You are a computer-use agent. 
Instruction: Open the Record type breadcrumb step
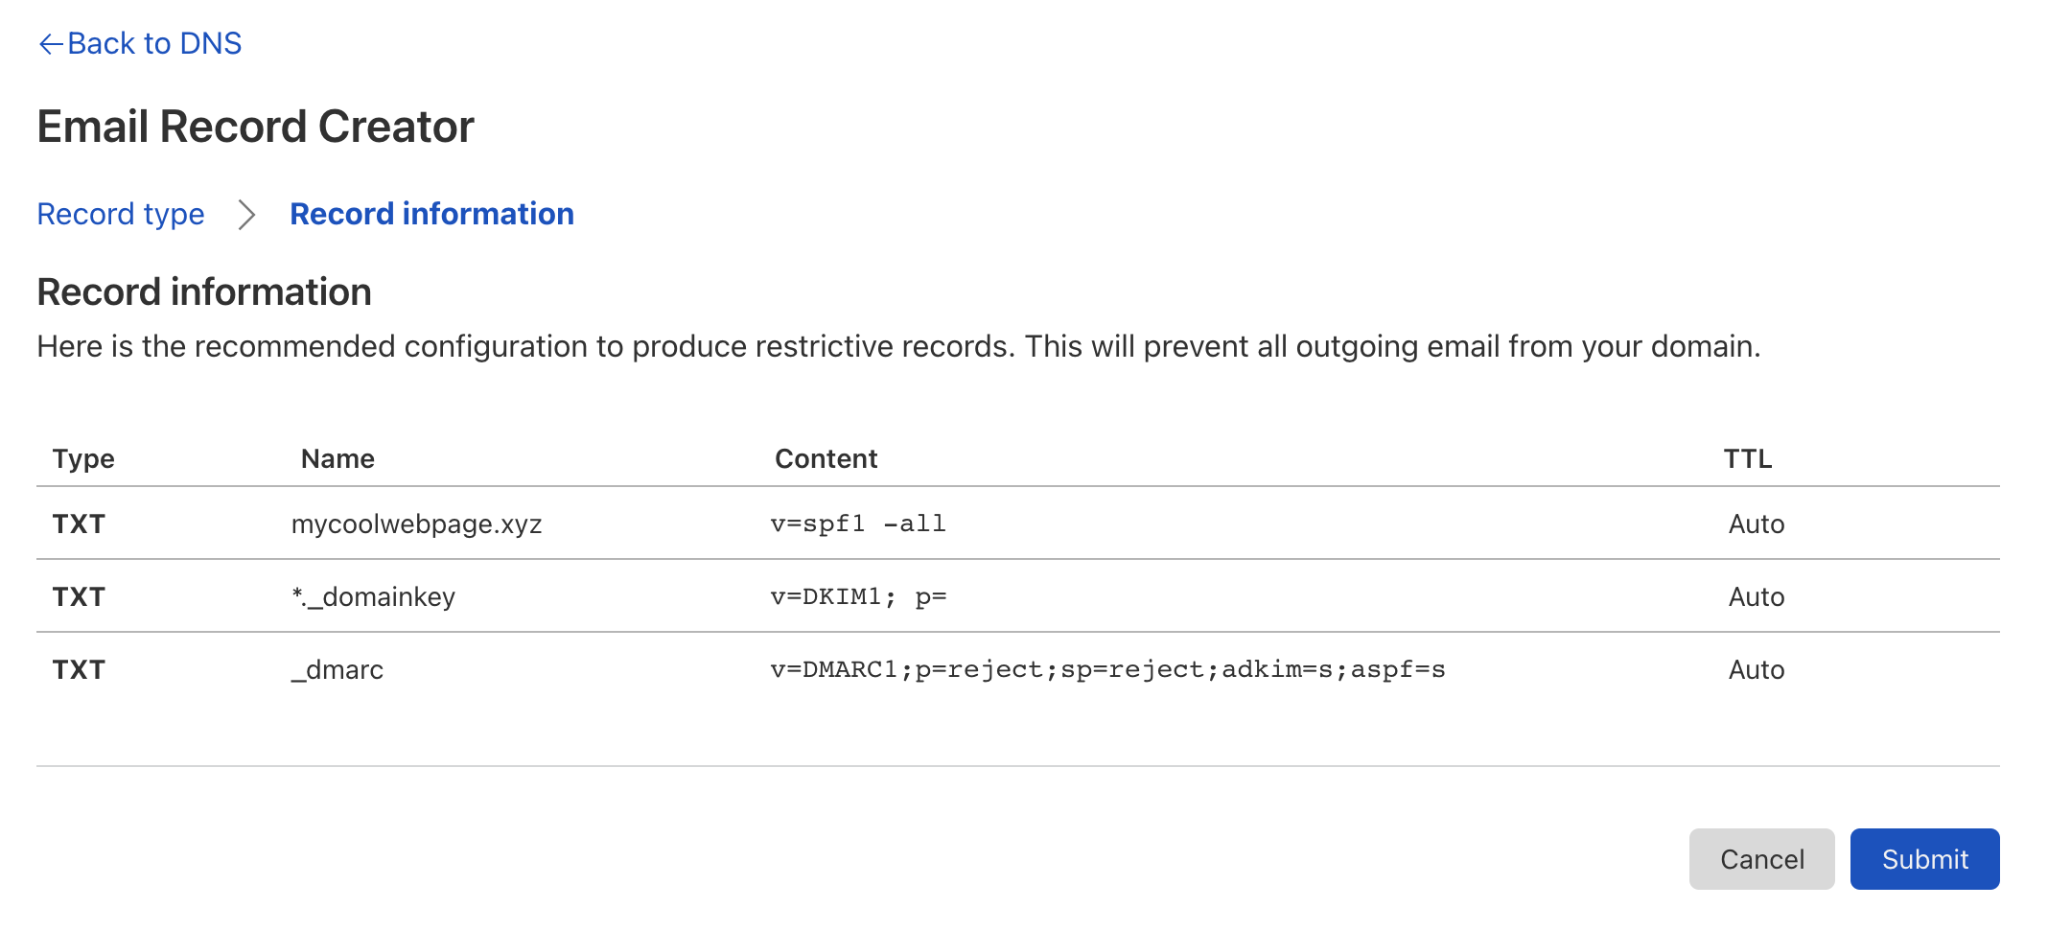(120, 214)
